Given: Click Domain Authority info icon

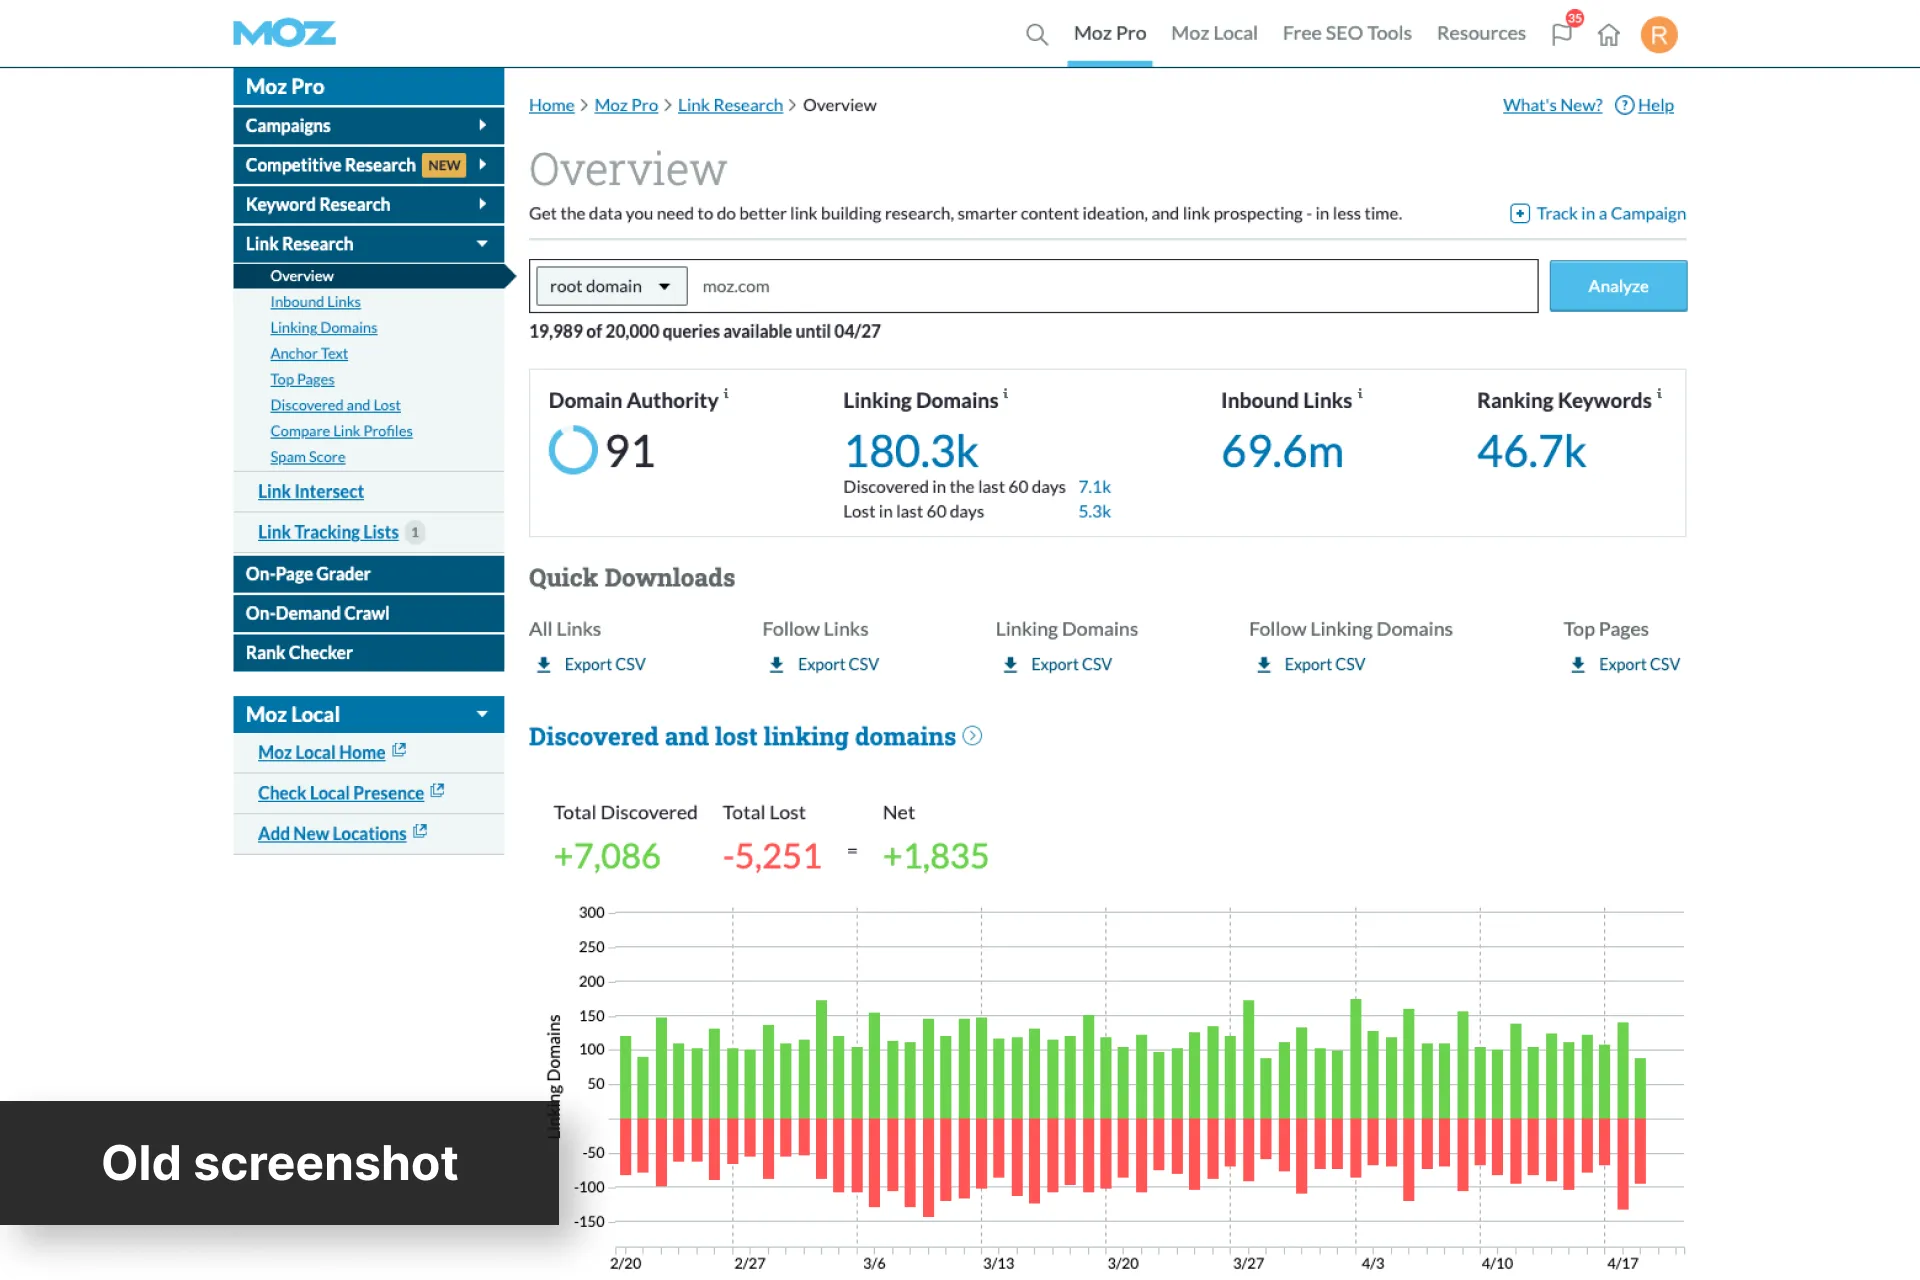Looking at the screenshot, I should tap(726, 394).
